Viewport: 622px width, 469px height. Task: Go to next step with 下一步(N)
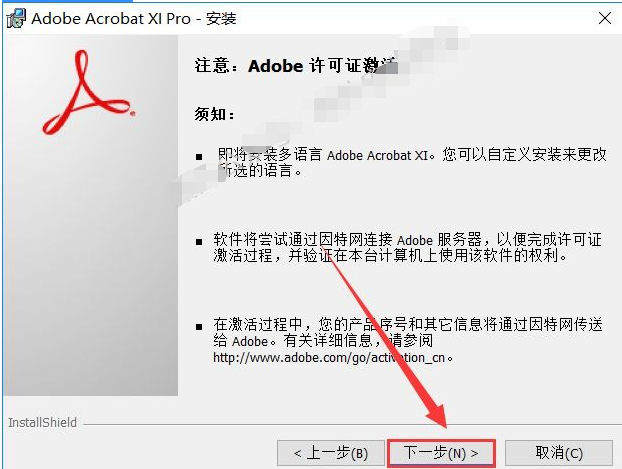pyautogui.click(x=441, y=453)
